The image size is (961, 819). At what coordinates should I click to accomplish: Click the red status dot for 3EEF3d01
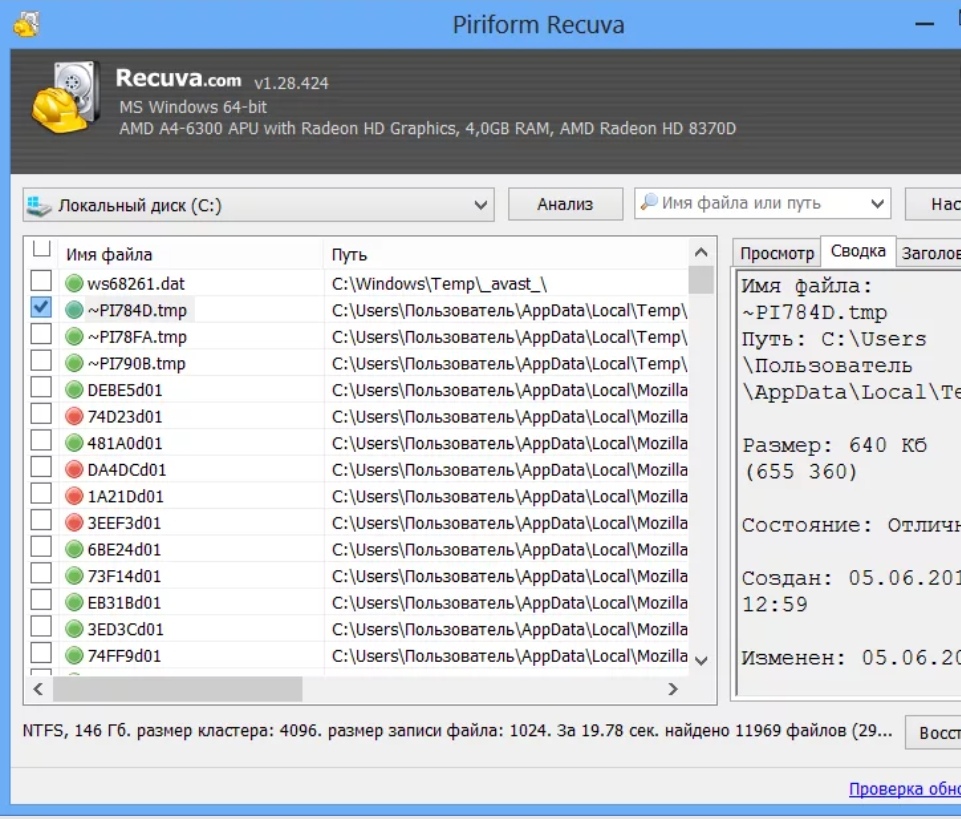tap(74, 523)
